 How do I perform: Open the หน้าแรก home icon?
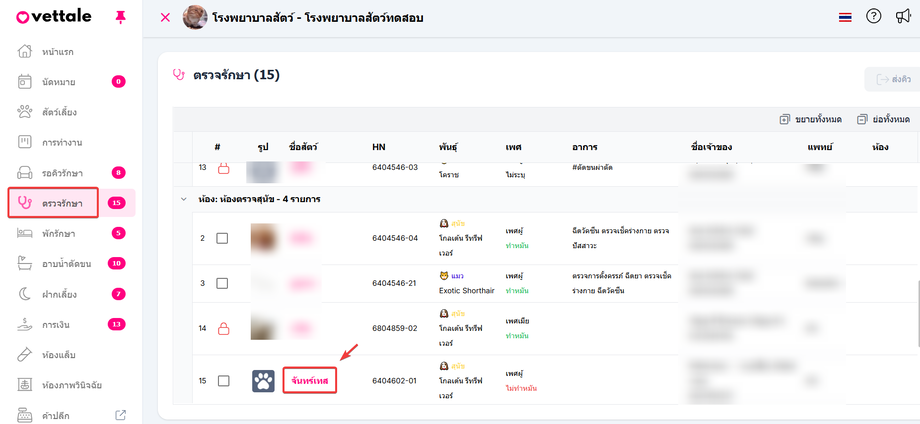[25, 52]
